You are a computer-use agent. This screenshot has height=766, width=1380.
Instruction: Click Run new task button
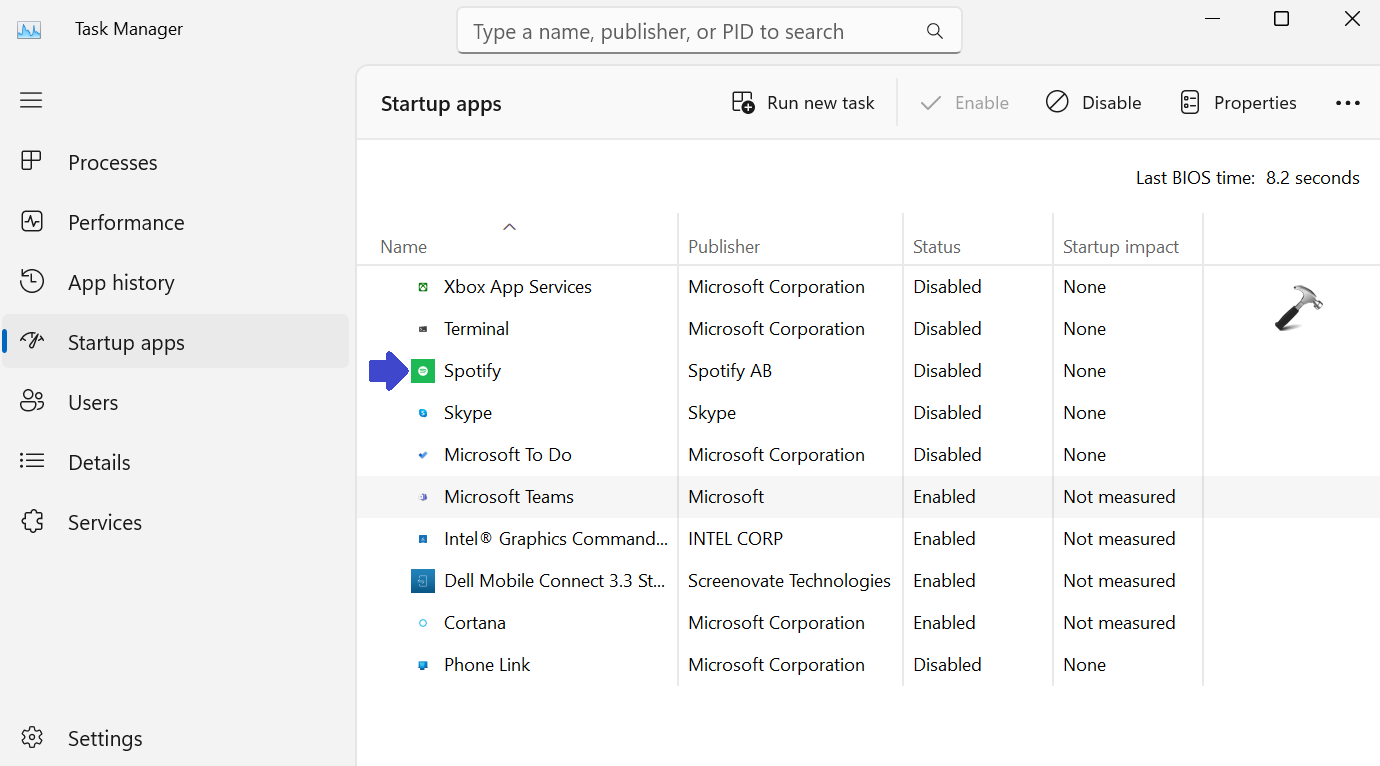pos(803,103)
